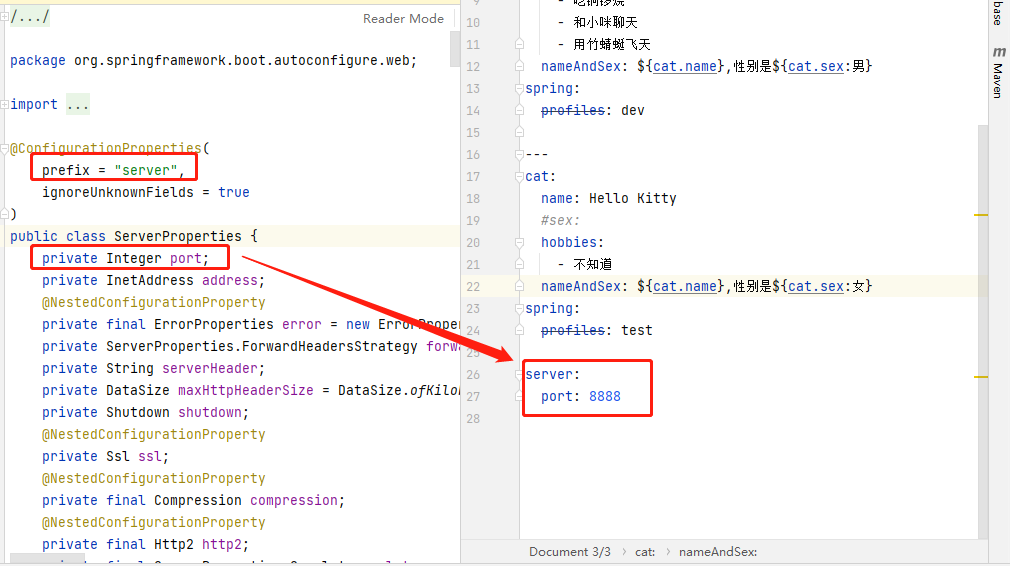Click line number 22 in gutter
The image size is (1010, 566).
[473, 287]
